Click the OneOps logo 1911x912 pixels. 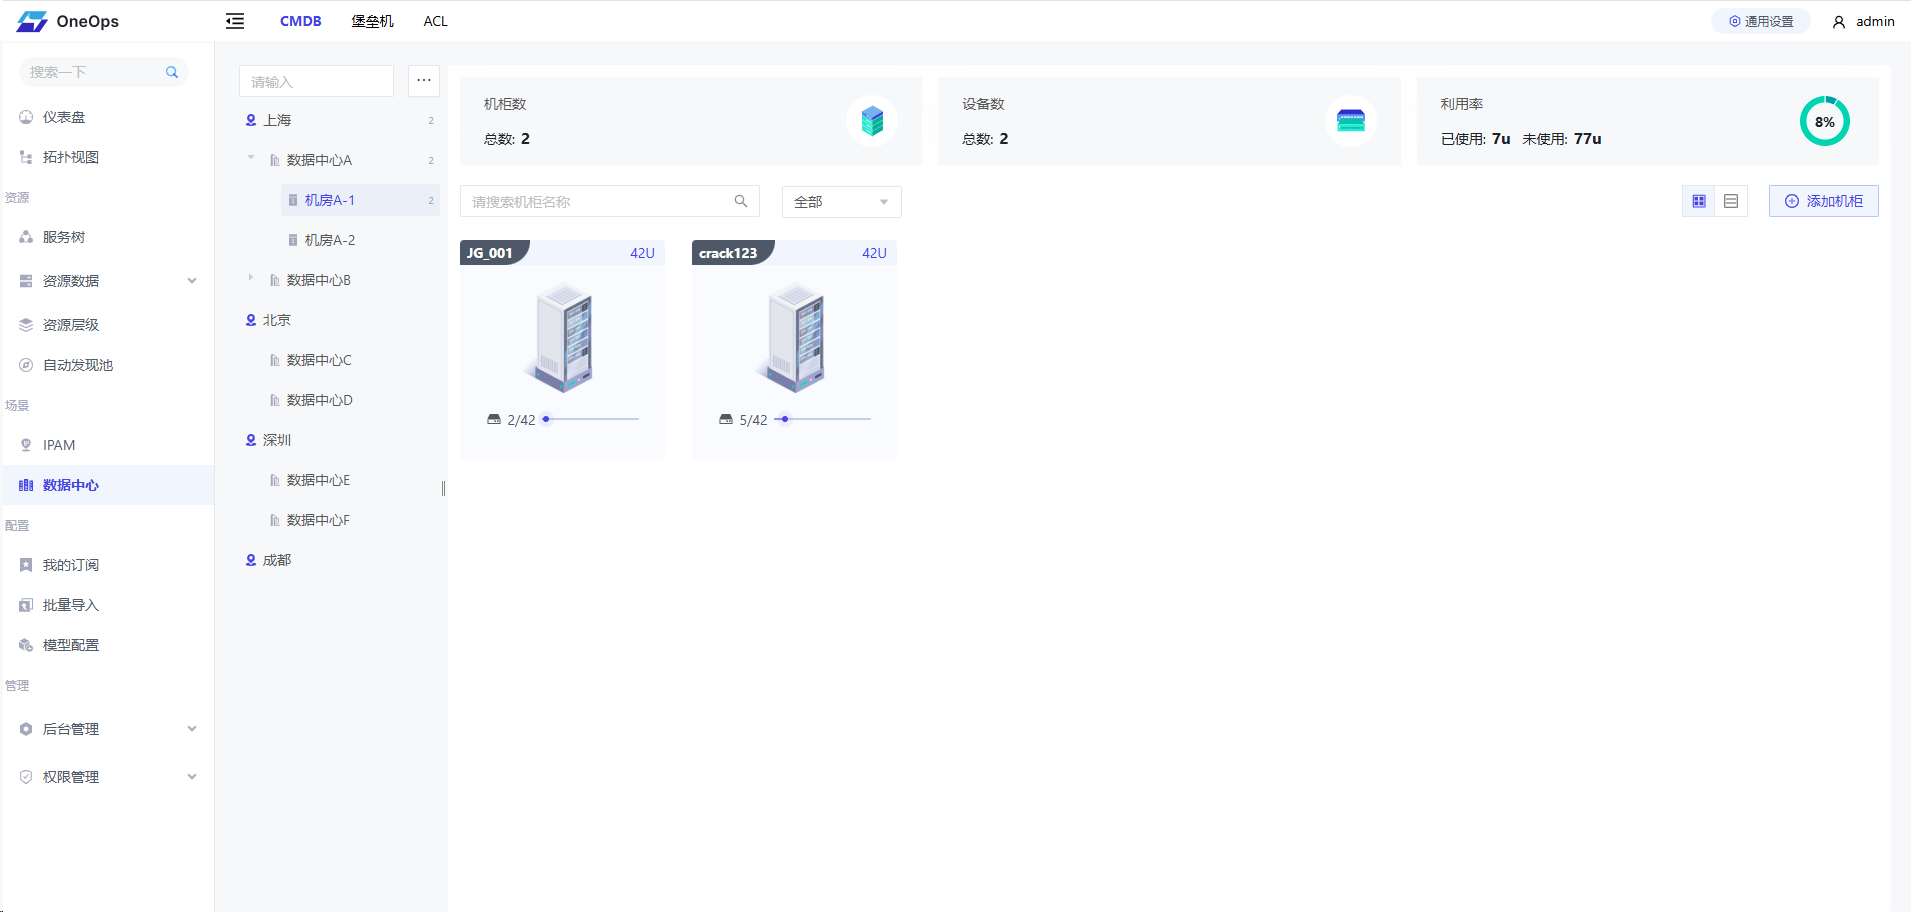(68, 21)
